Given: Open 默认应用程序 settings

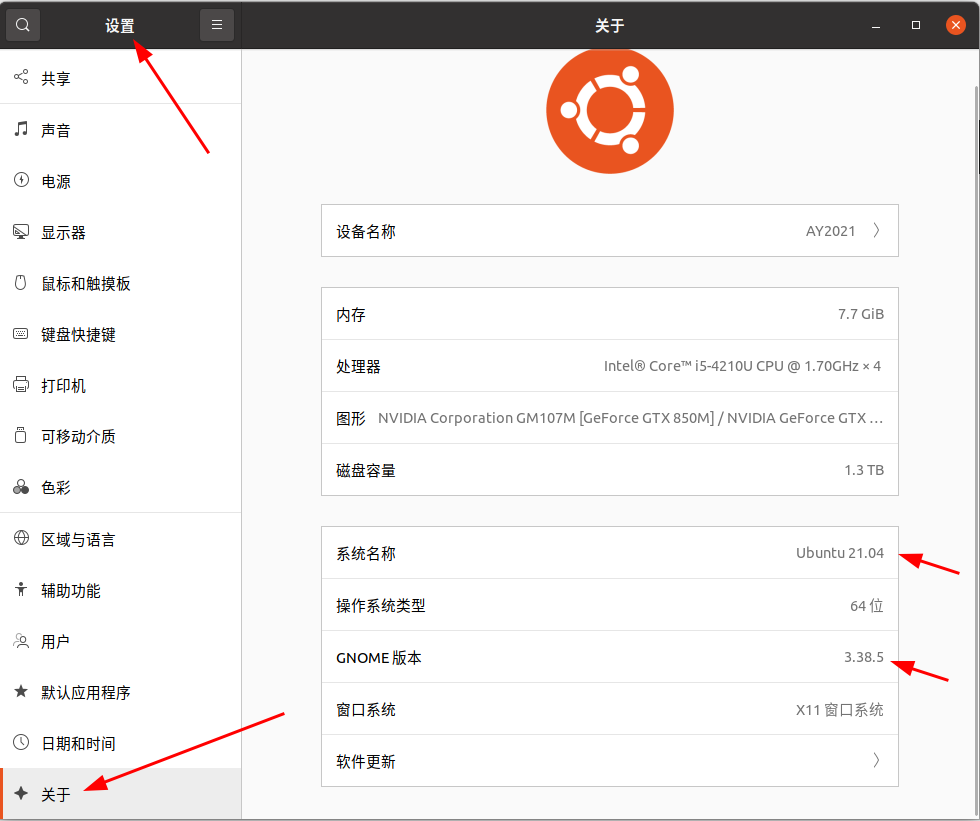Looking at the screenshot, I should click(x=121, y=692).
